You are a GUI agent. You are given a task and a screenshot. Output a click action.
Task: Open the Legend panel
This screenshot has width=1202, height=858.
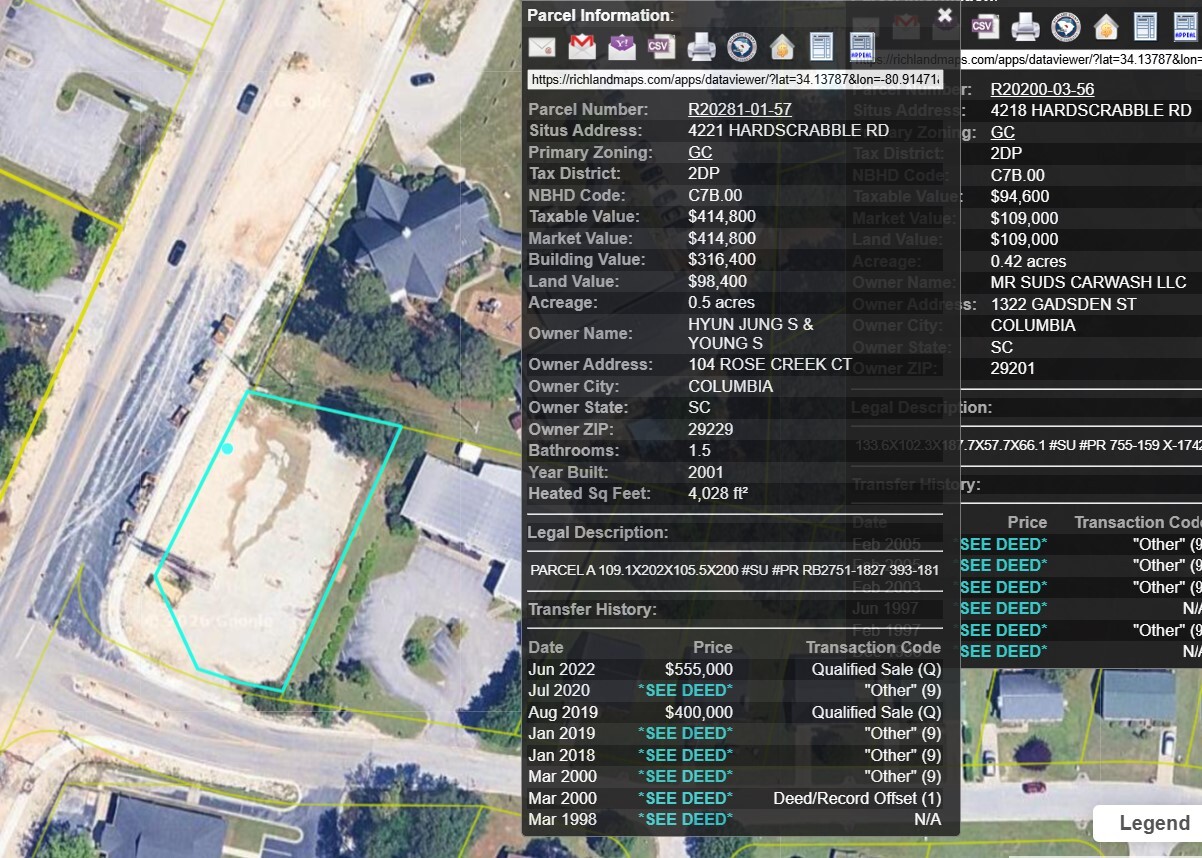[1153, 824]
